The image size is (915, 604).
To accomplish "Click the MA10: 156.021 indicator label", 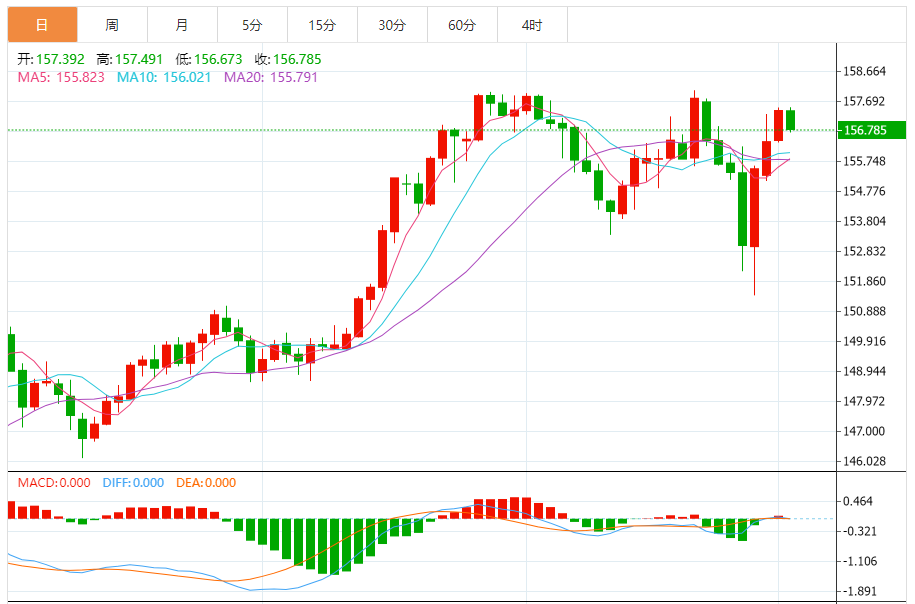I will 164,77.
